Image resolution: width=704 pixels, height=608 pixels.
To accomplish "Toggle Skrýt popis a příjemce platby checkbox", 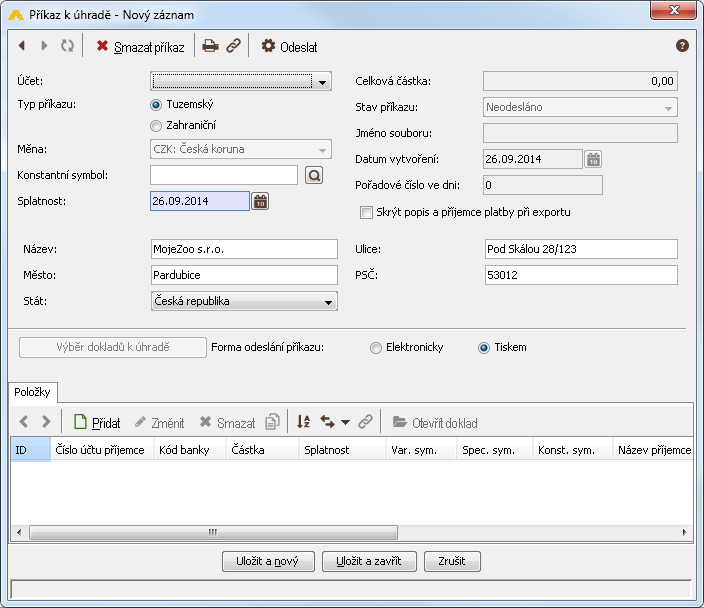I will (366, 212).
